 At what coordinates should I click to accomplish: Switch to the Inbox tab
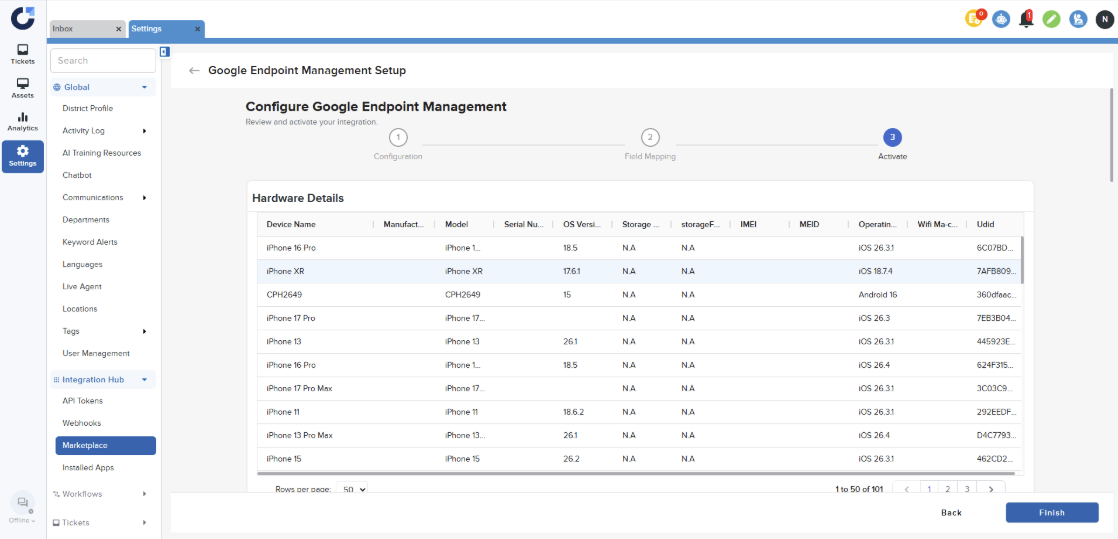(70, 29)
